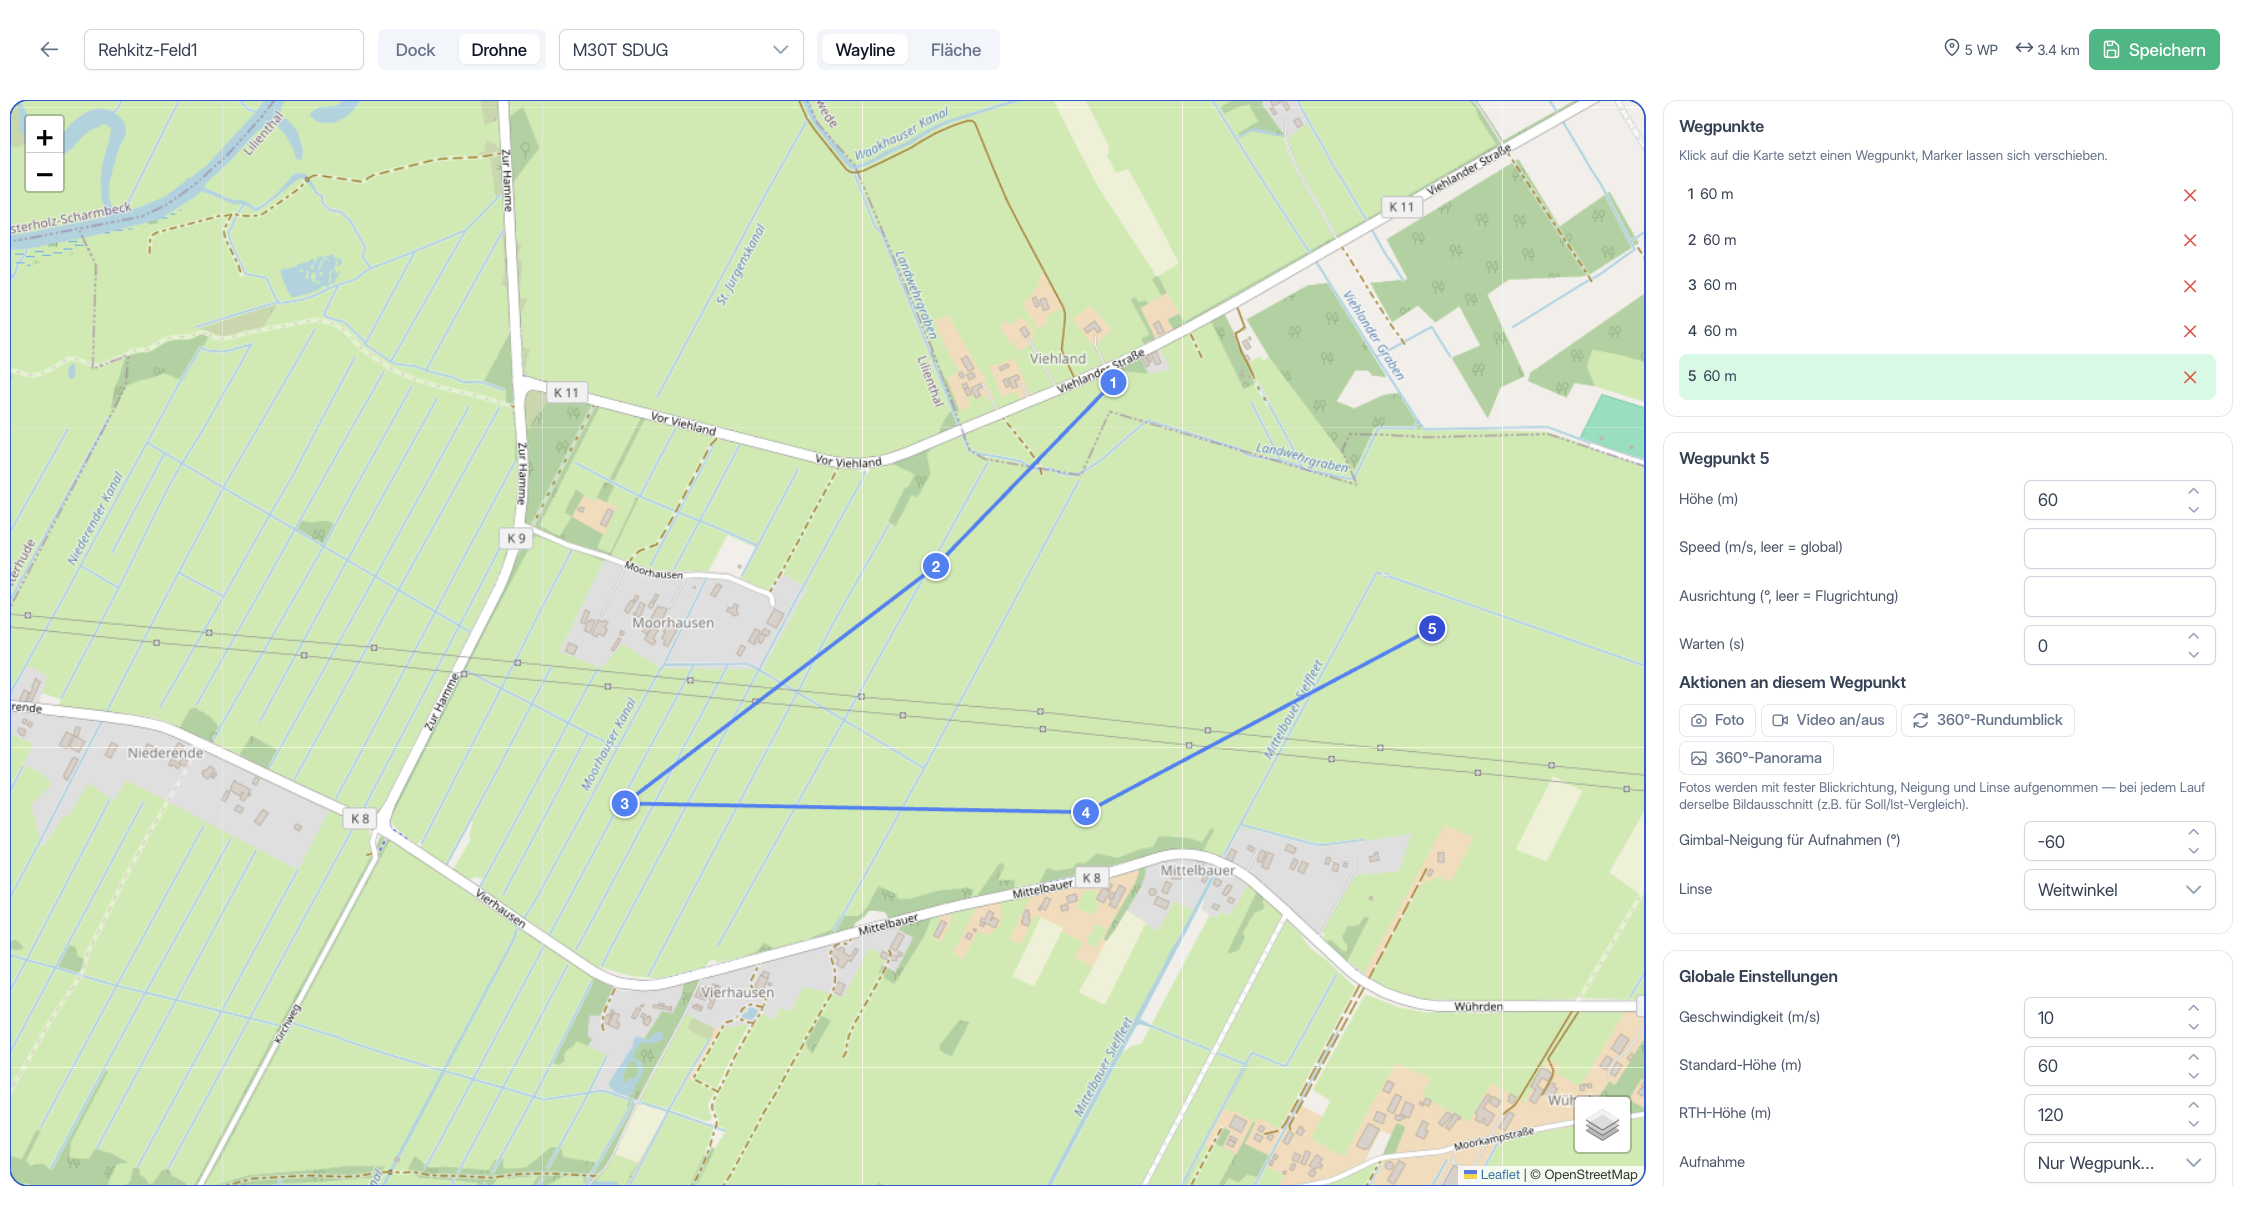This screenshot has height=1216, width=2244.
Task: Edit the mission name Rehkitz-Feld1 field
Action: 224,50
